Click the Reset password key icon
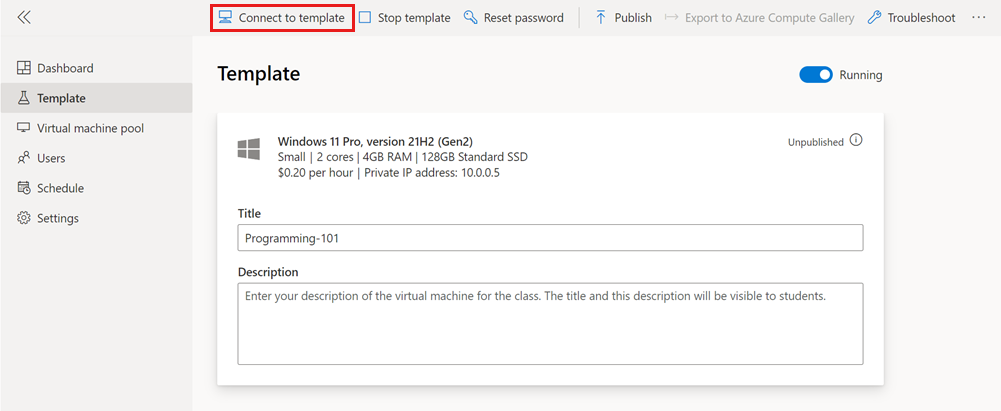This screenshot has width=1001, height=411. click(x=470, y=17)
